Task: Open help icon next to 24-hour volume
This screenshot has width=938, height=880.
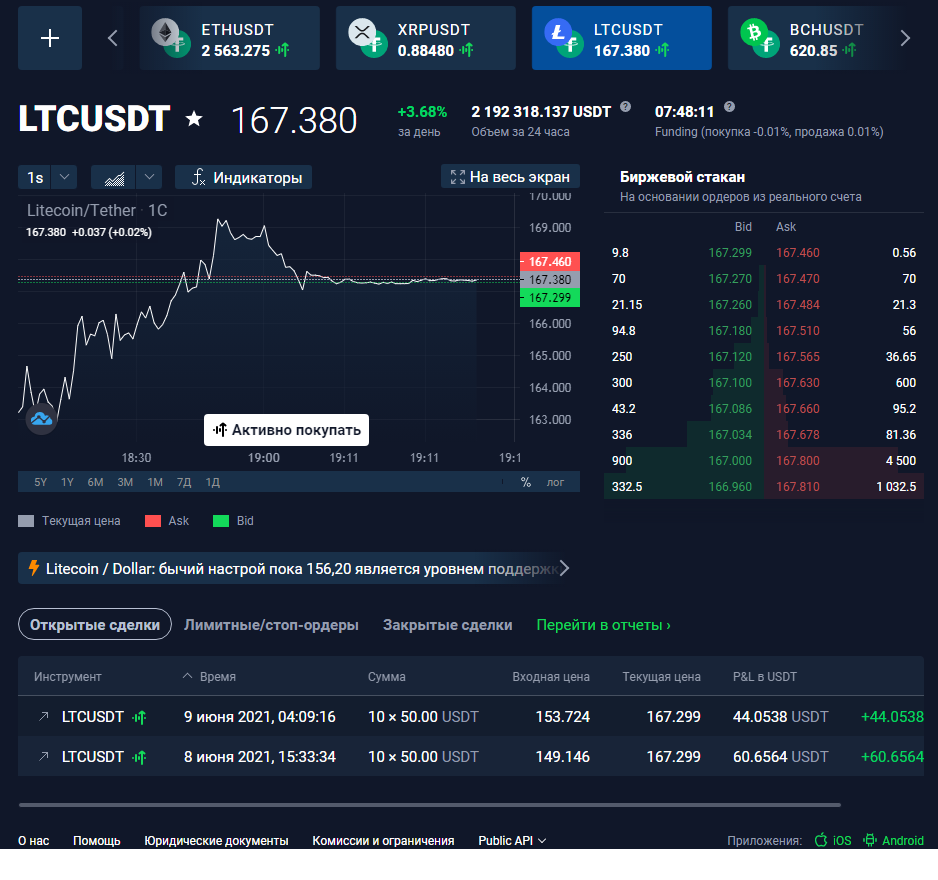Action: 625,106
